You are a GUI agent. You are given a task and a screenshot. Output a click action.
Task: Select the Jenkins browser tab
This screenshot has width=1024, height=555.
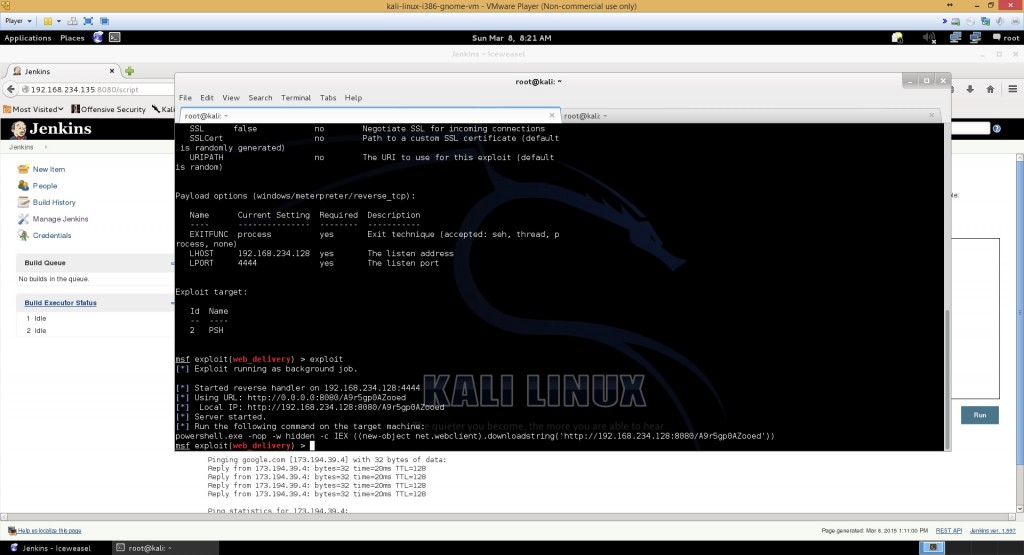tap(62, 71)
